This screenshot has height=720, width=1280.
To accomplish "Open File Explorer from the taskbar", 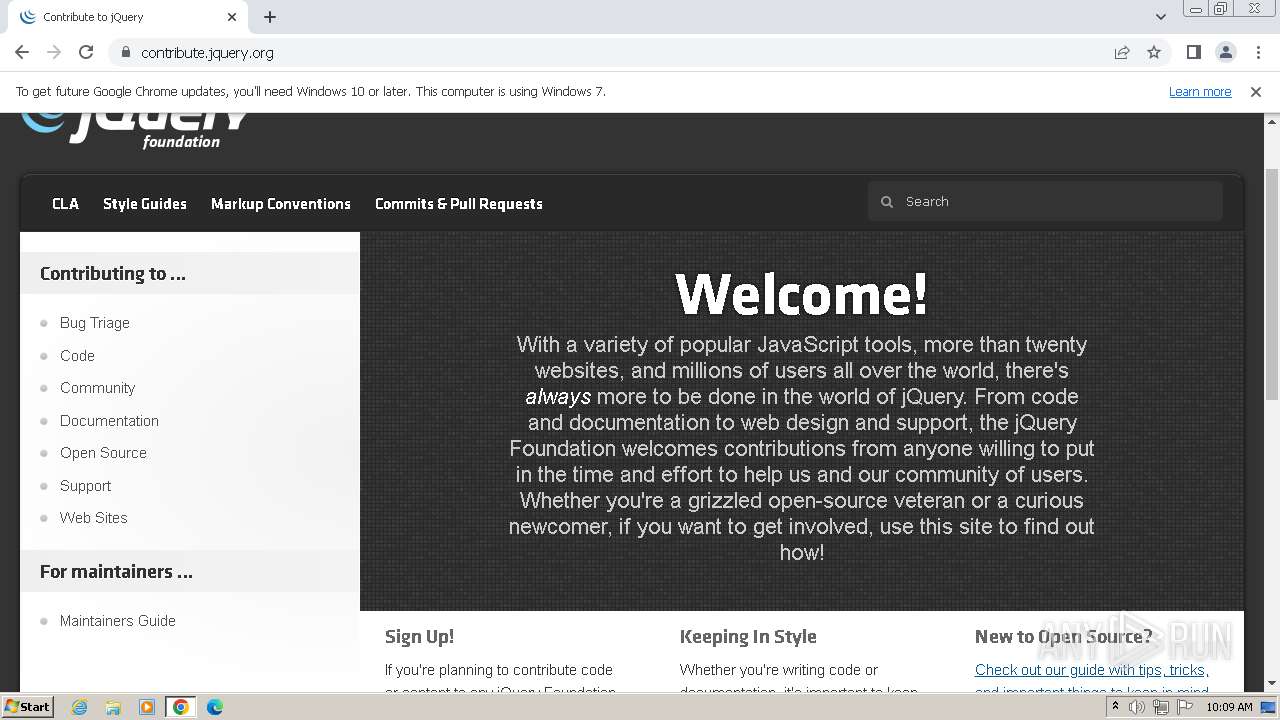I will 113,707.
